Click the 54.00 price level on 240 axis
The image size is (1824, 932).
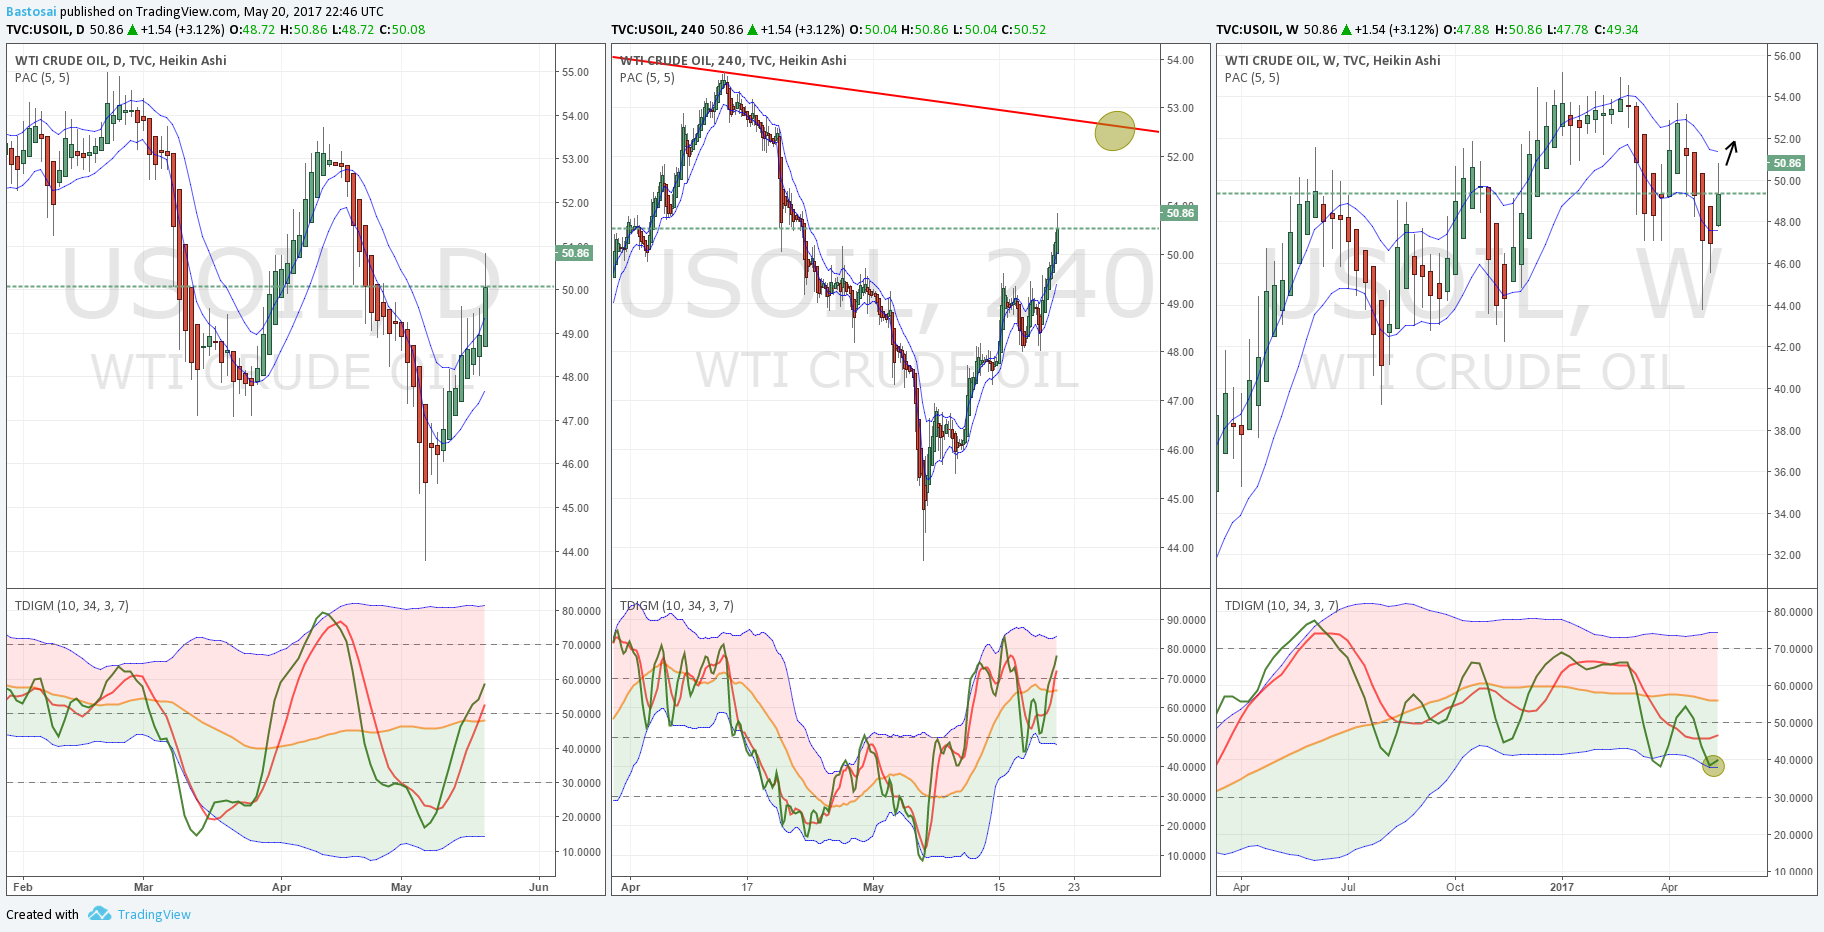tap(1180, 60)
